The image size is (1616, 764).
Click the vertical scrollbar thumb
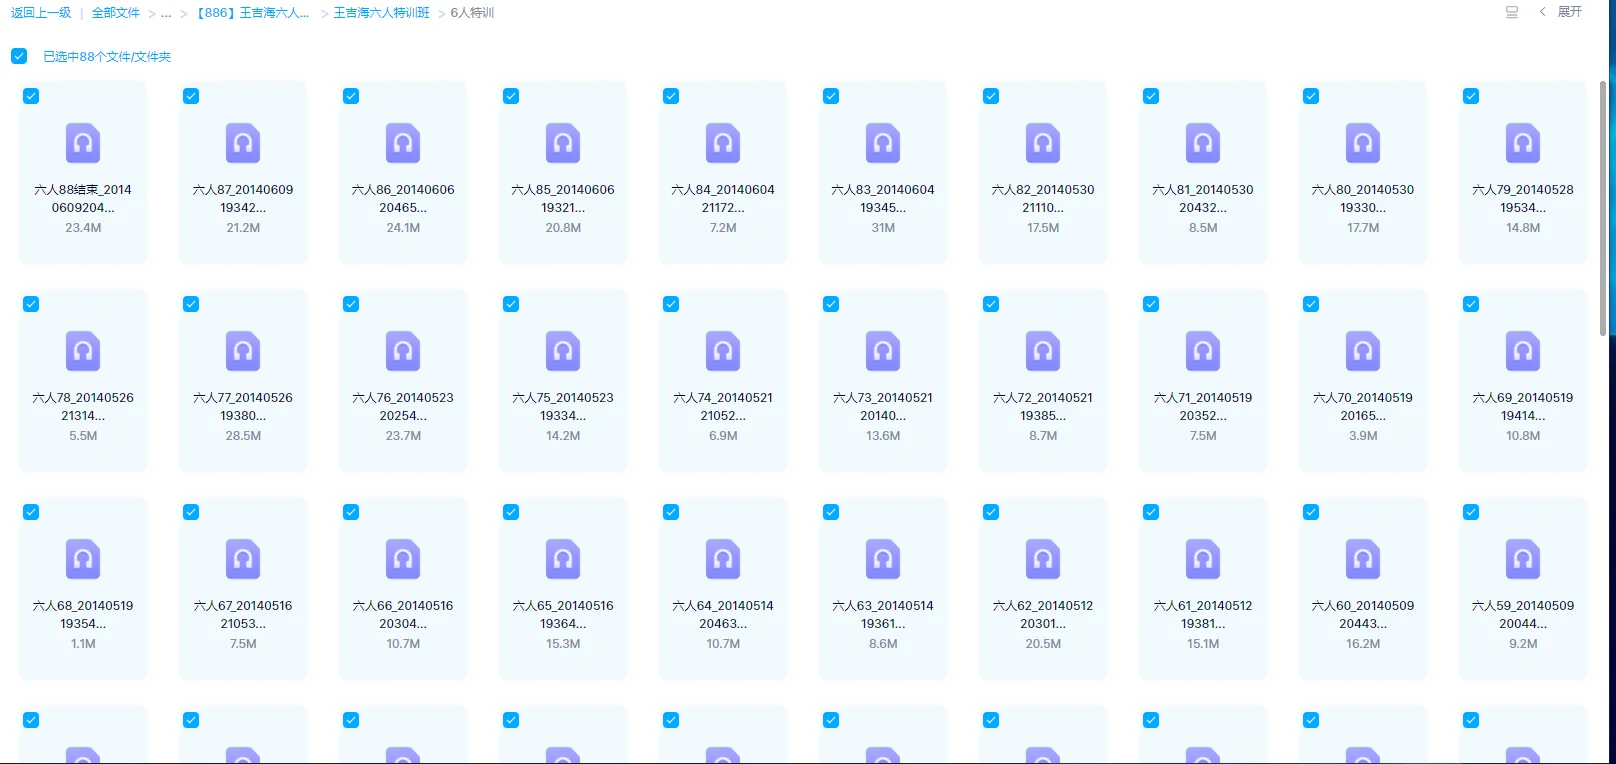click(1602, 208)
